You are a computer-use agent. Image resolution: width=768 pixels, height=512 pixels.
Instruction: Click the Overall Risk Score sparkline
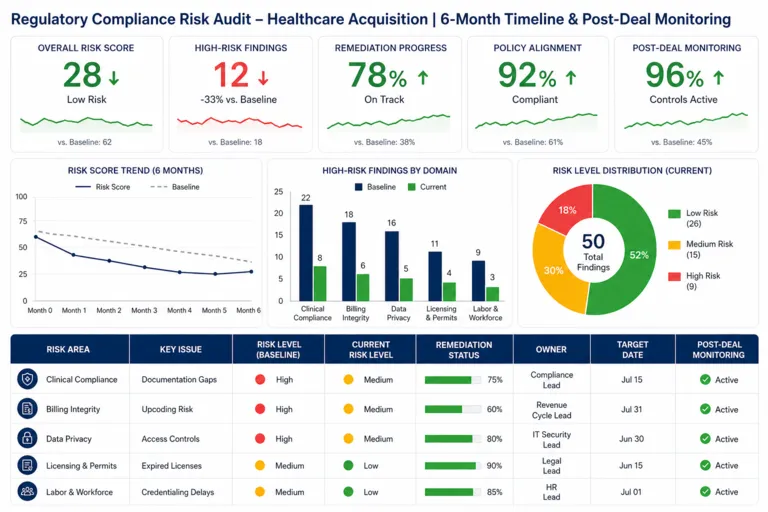click(86, 122)
